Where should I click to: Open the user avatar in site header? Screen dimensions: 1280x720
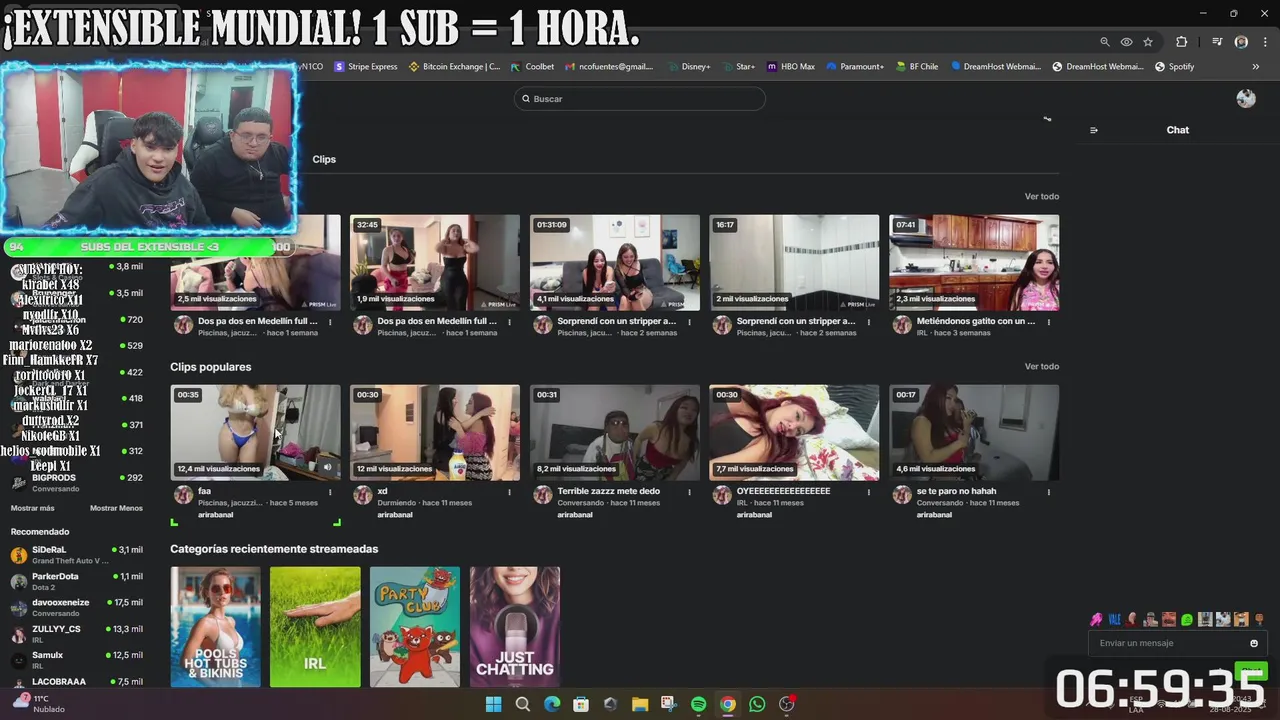tap(1246, 98)
